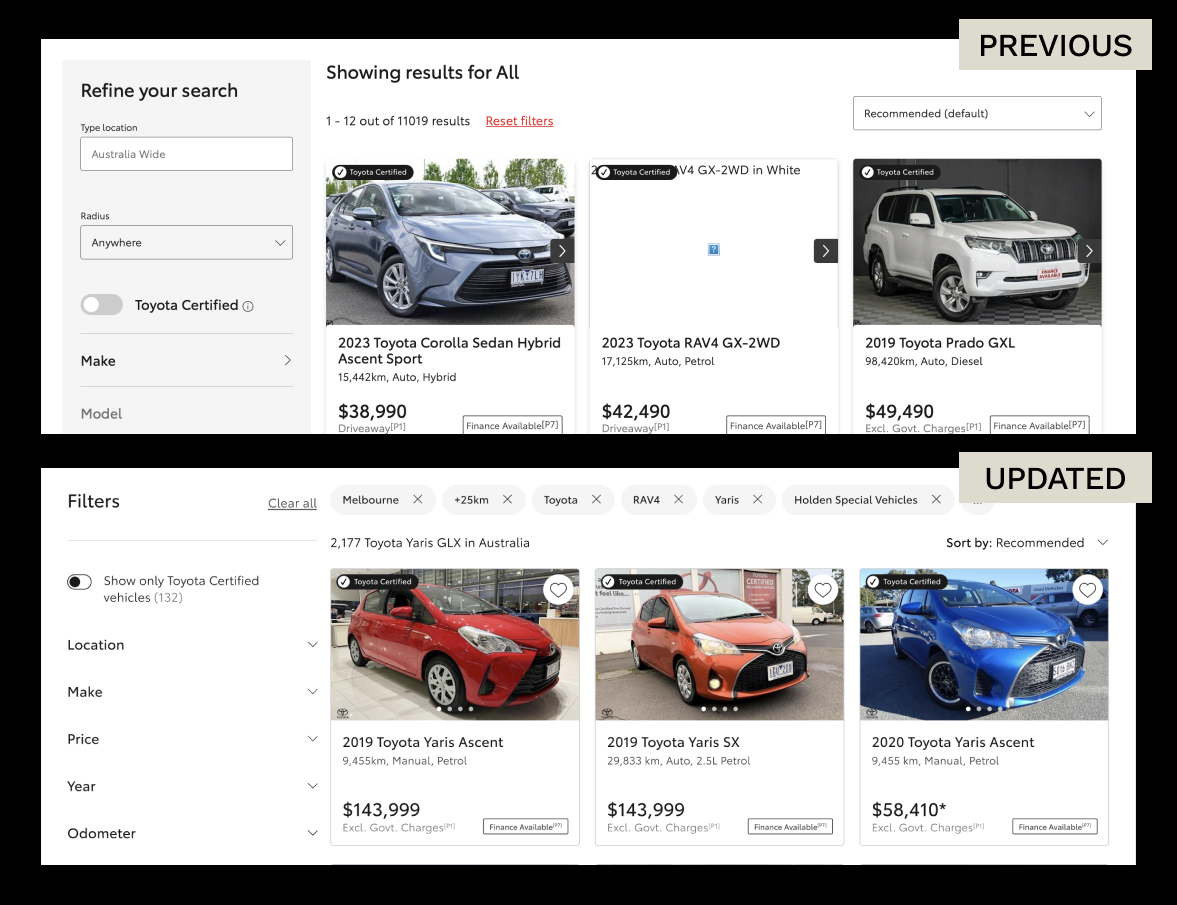This screenshot has height=905, width=1177.
Task: Open 2019 Toyota Yaris SX title
Action: 673,742
